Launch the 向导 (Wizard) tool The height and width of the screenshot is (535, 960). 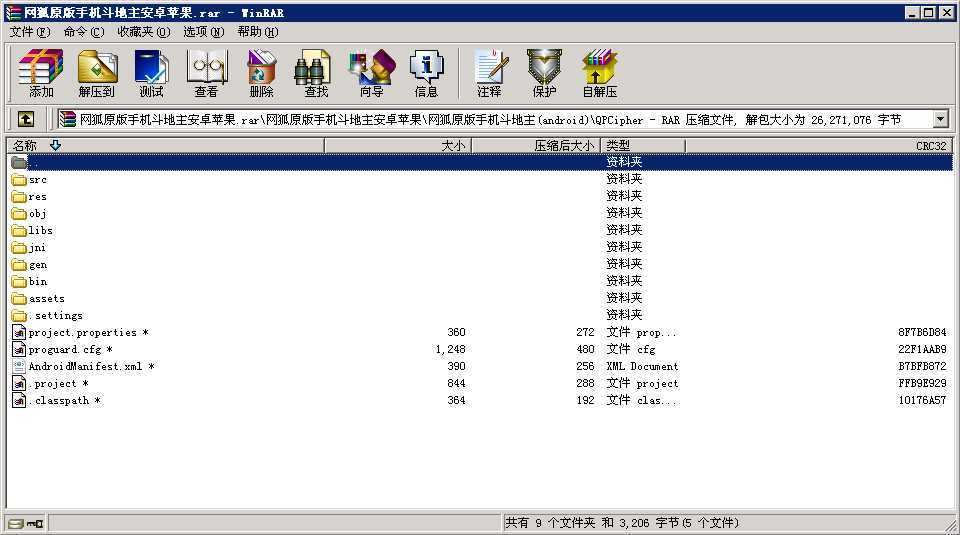point(371,73)
